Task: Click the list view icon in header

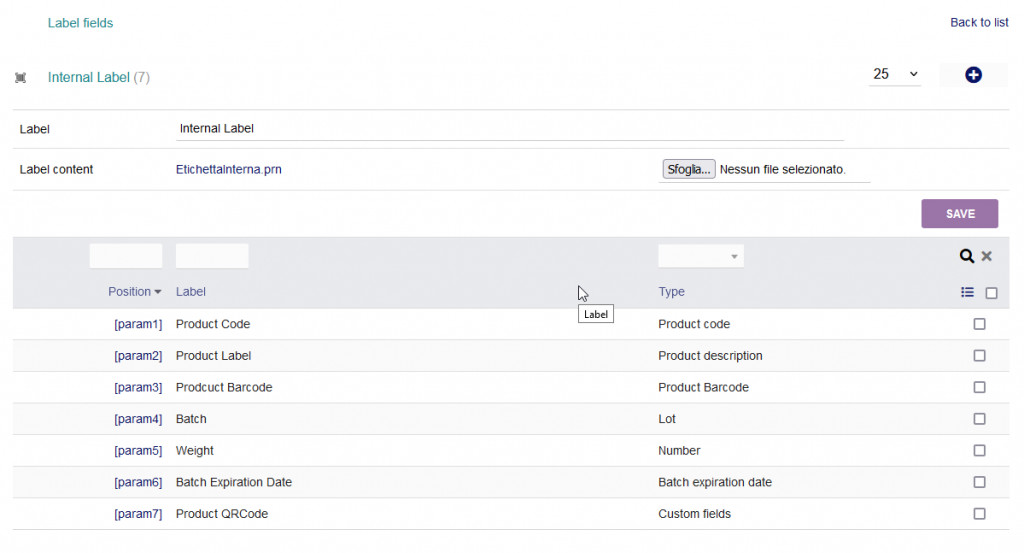Action: 967,293
